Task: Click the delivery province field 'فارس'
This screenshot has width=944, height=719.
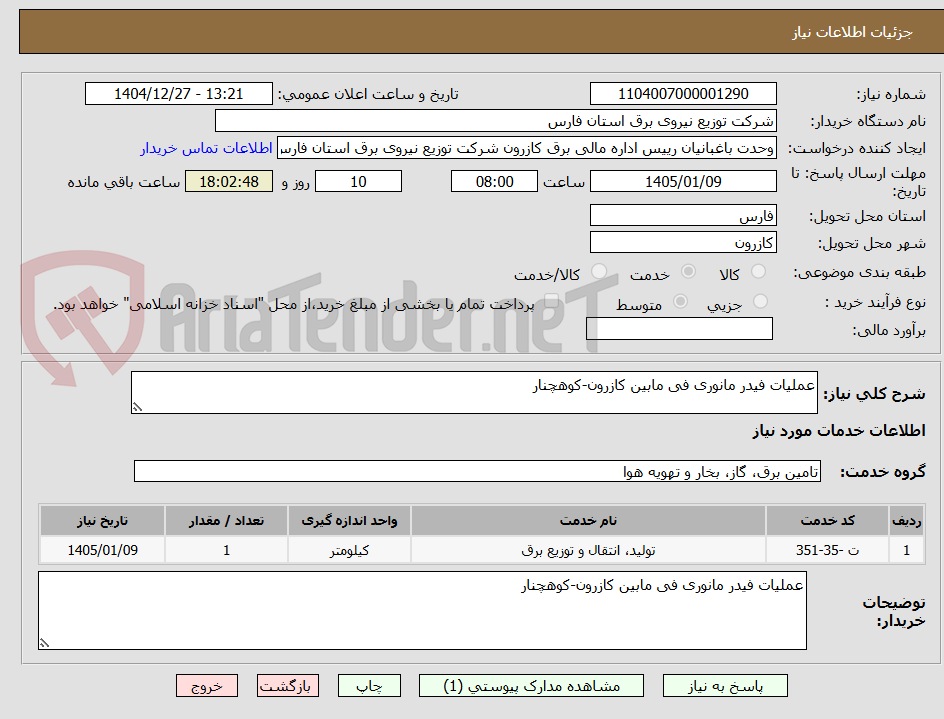Action: point(683,216)
